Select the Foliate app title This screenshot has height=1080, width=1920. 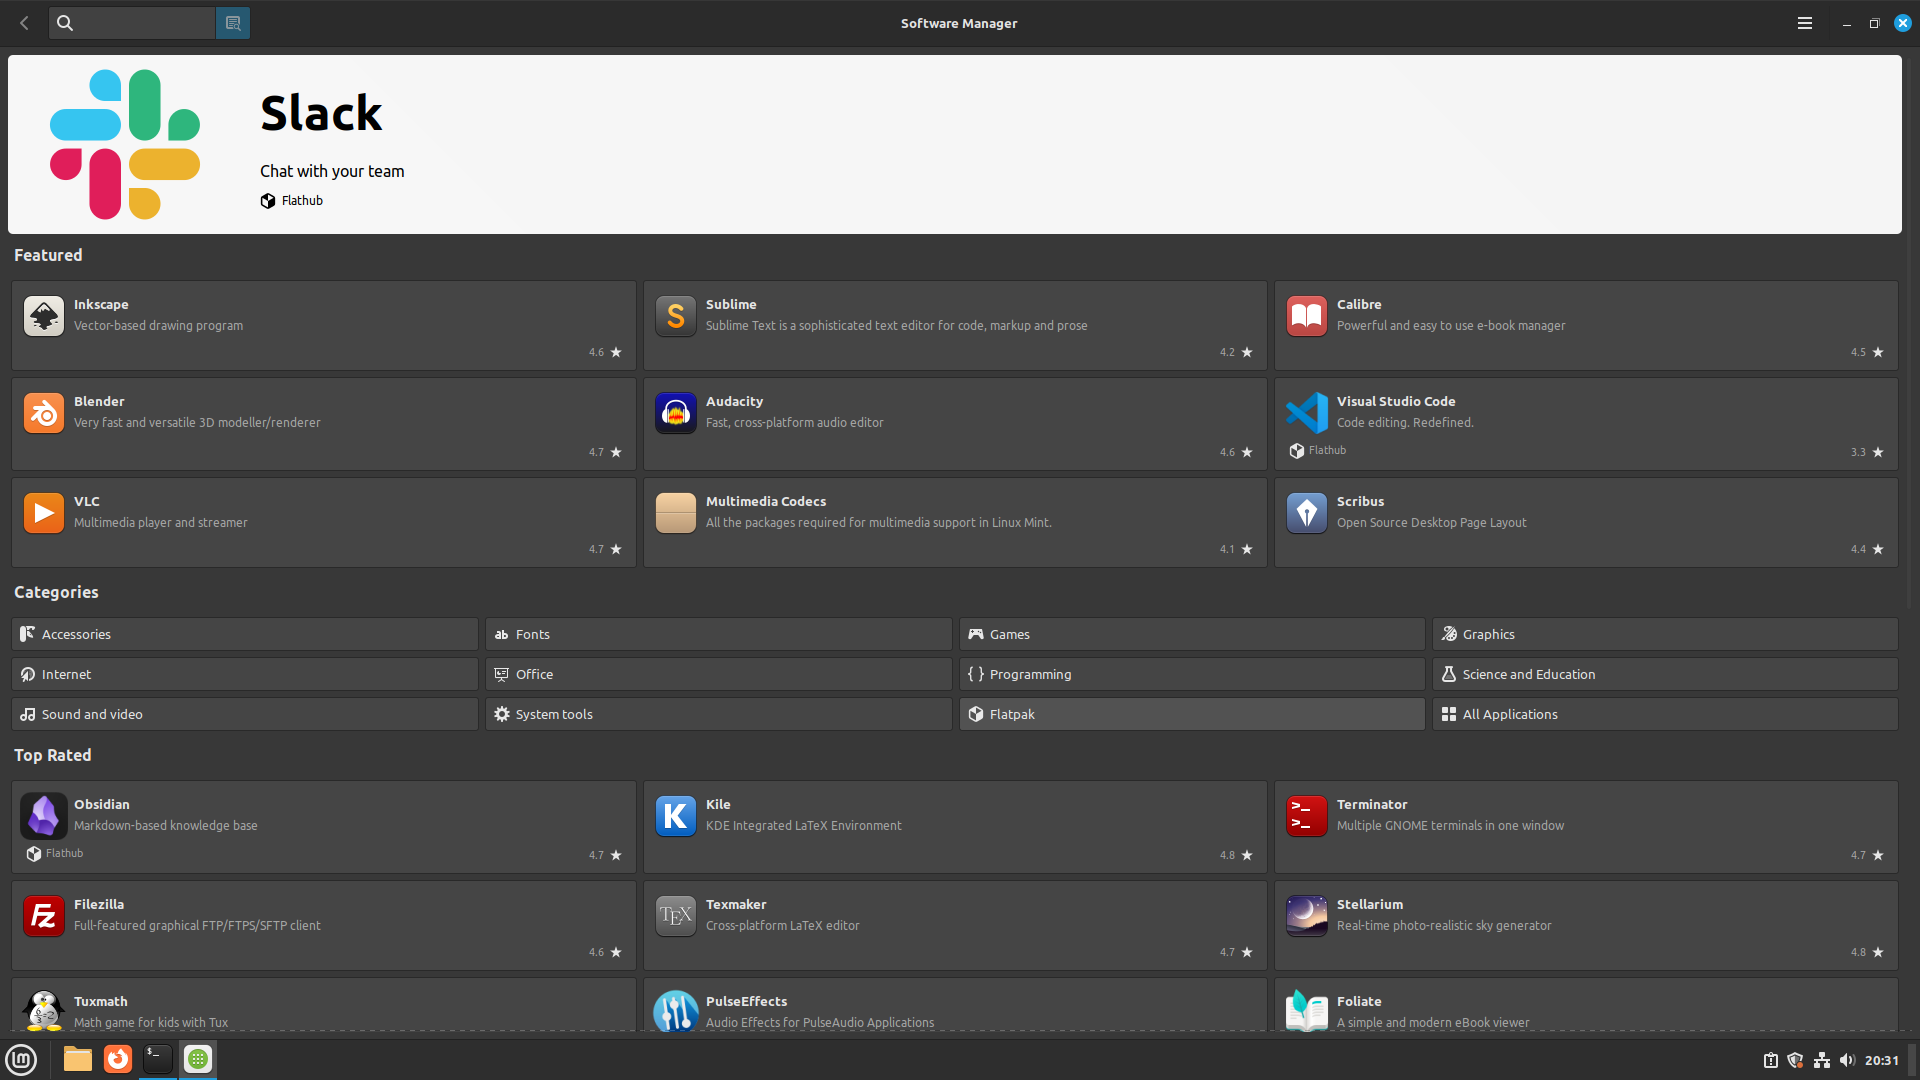pyautogui.click(x=1359, y=1001)
